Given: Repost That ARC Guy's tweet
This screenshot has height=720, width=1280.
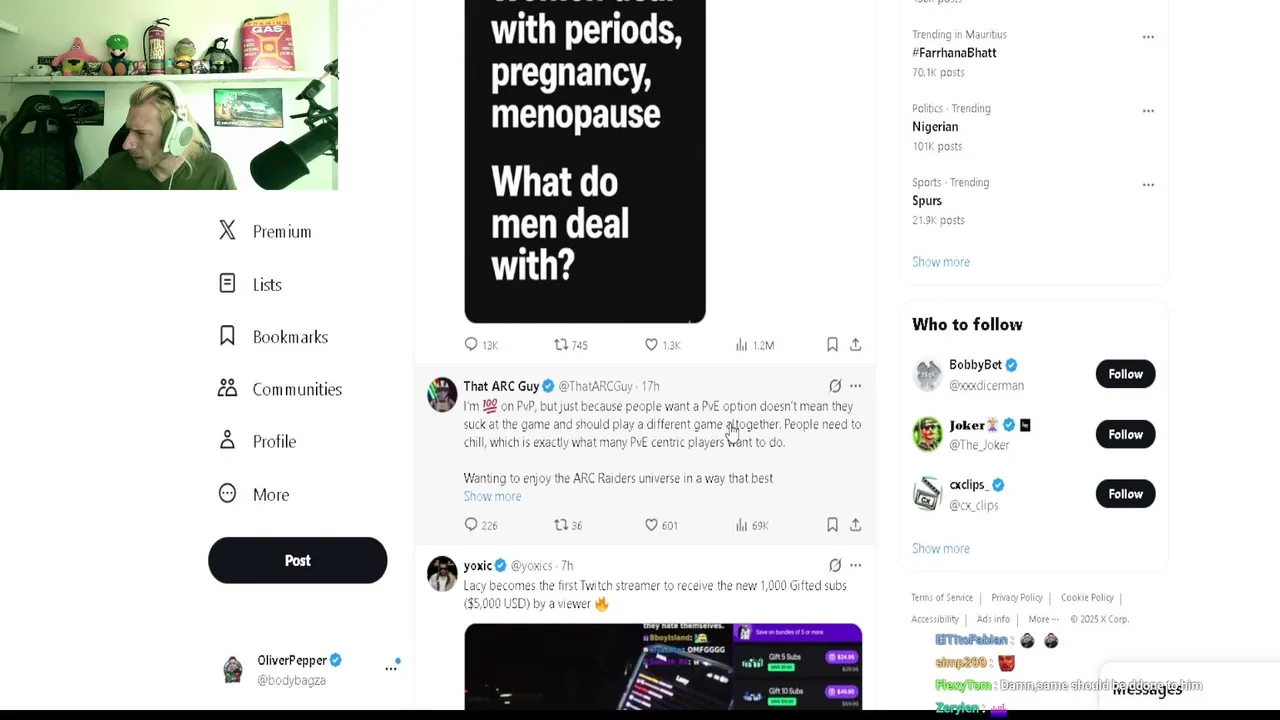Looking at the screenshot, I should (x=561, y=525).
